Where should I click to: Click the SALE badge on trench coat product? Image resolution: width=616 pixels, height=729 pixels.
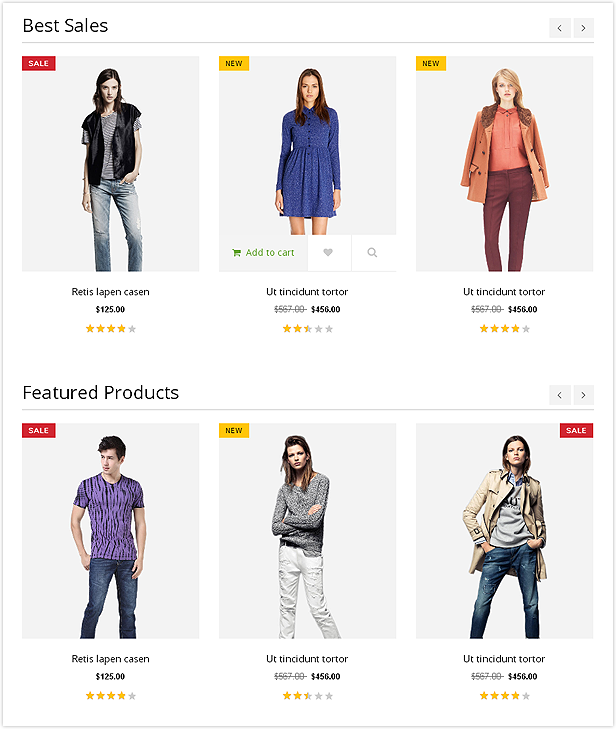point(576,431)
